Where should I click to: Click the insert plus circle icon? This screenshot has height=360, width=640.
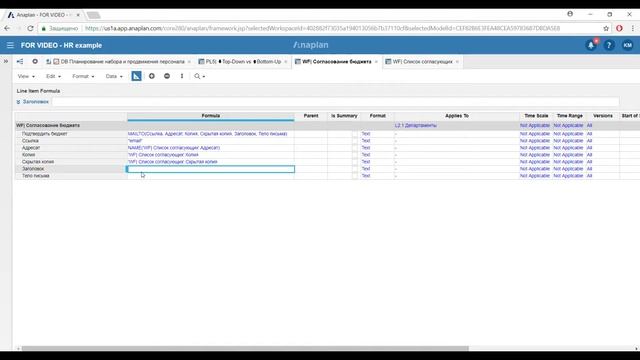pos(152,76)
